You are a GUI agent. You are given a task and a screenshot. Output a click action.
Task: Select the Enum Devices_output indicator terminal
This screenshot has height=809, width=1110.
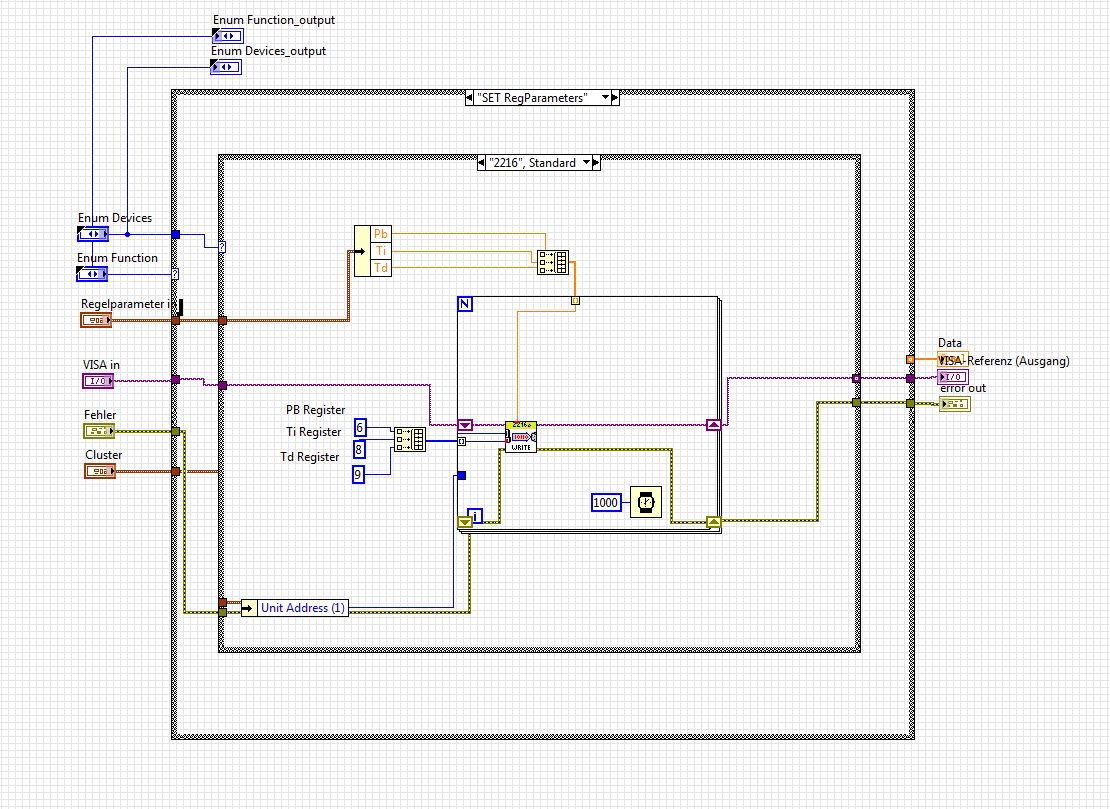(226, 67)
